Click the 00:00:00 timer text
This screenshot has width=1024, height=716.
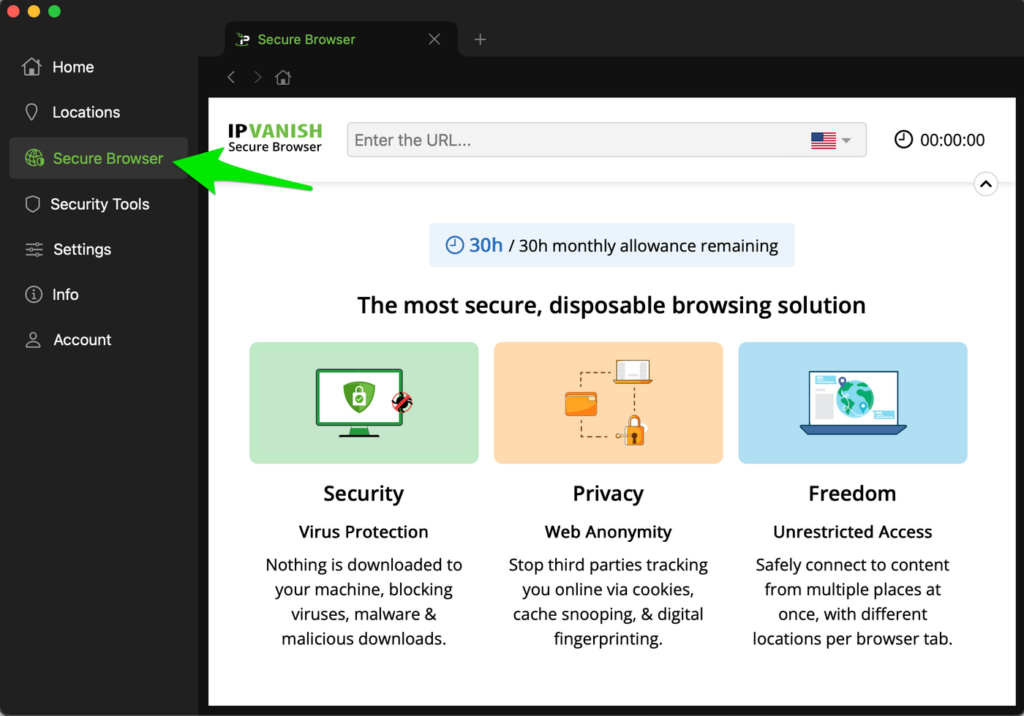pos(952,140)
